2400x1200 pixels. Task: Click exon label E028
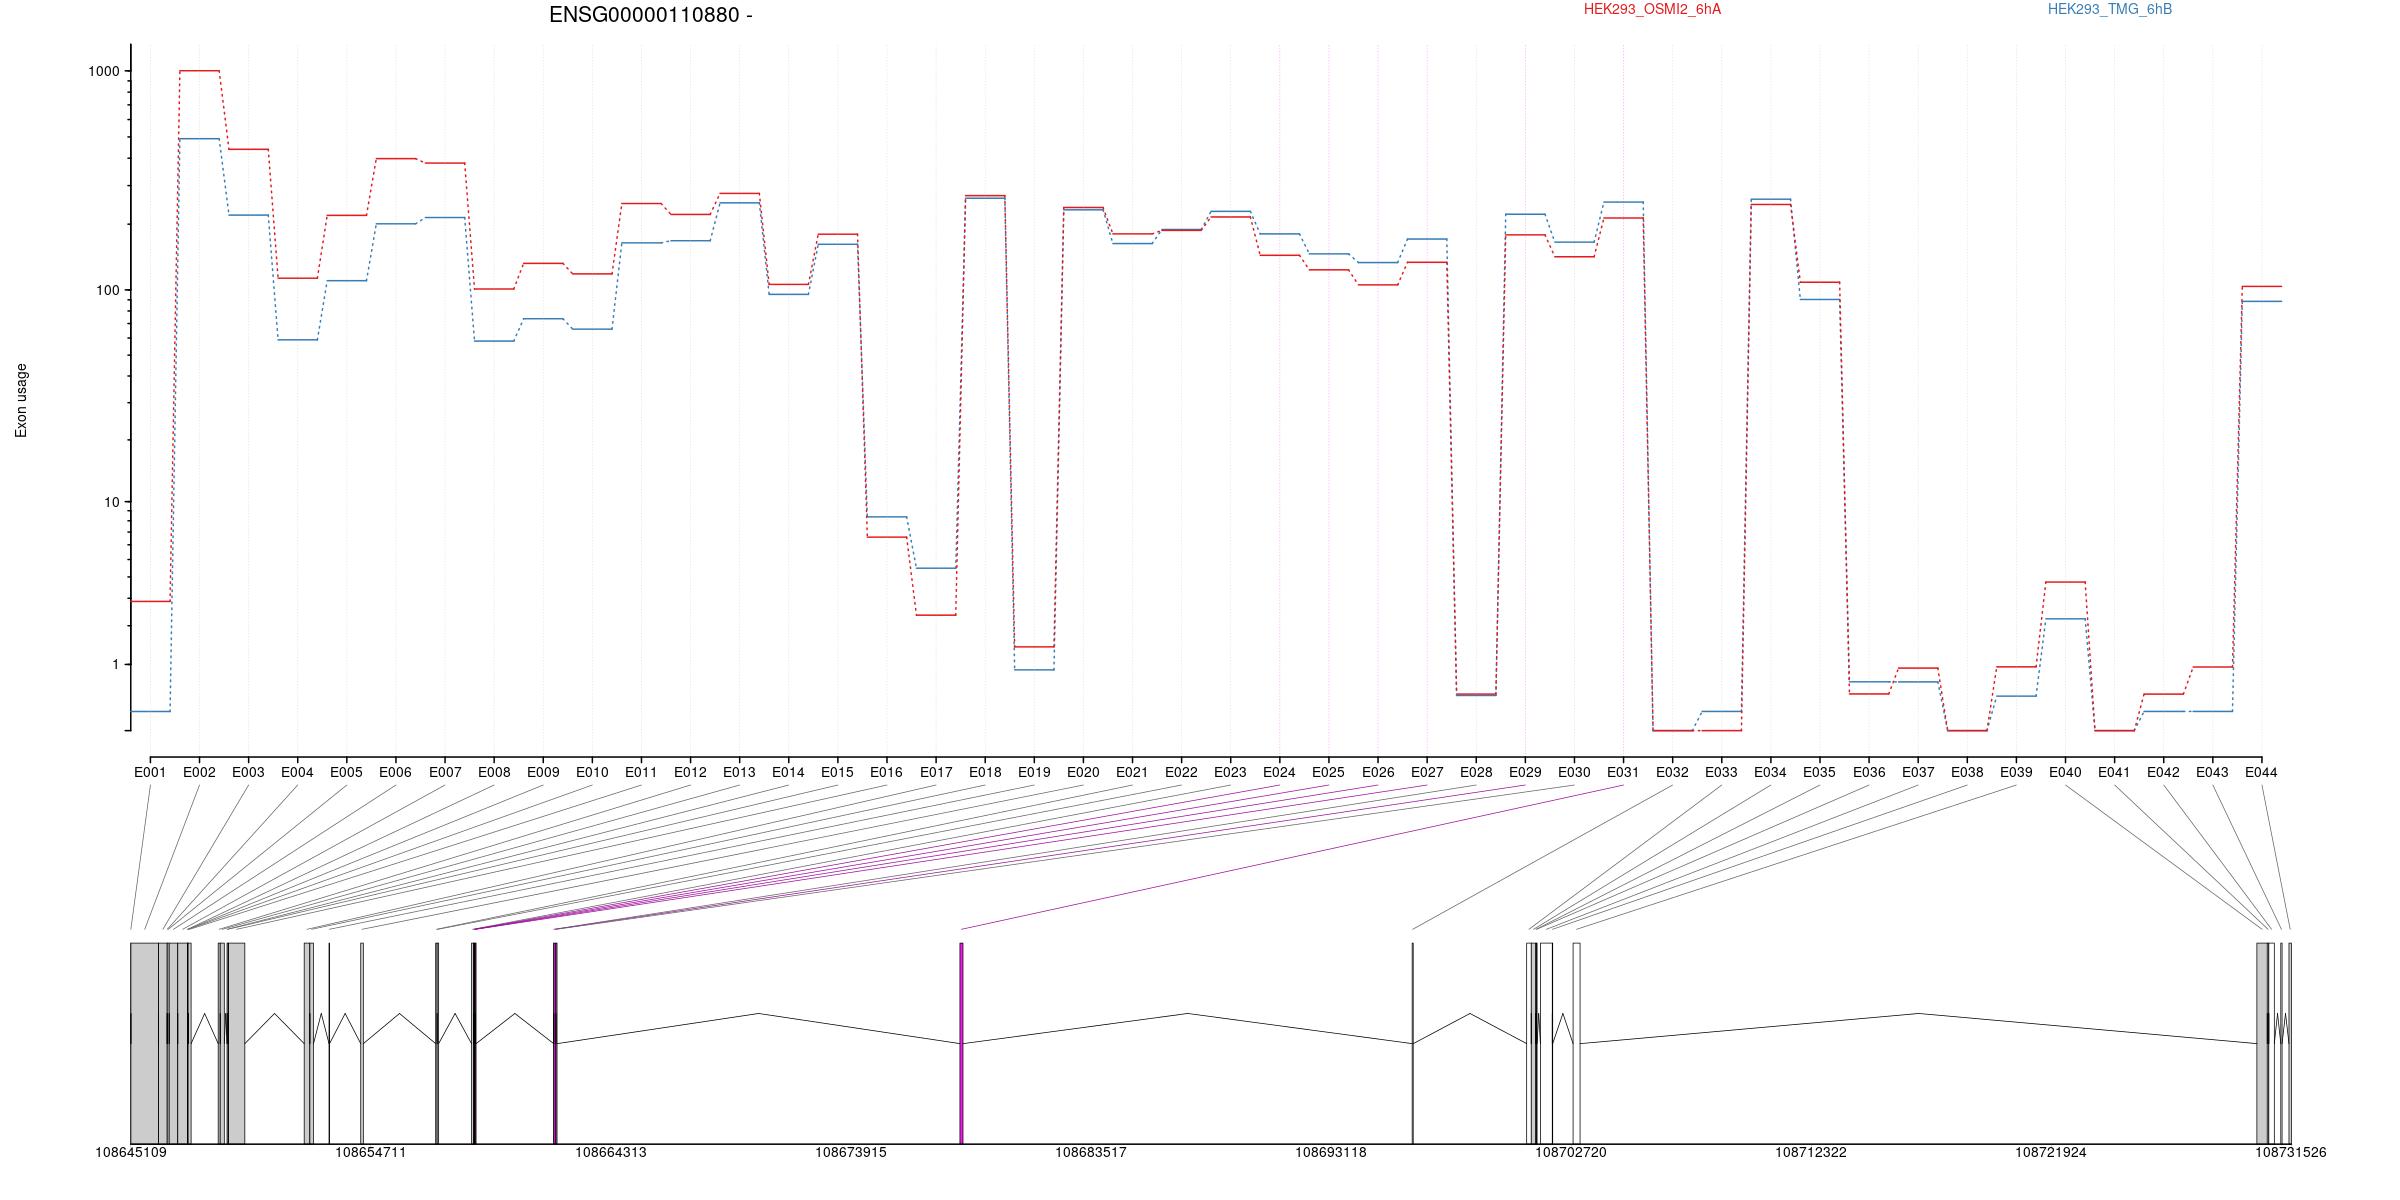[x=1476, y=772]
